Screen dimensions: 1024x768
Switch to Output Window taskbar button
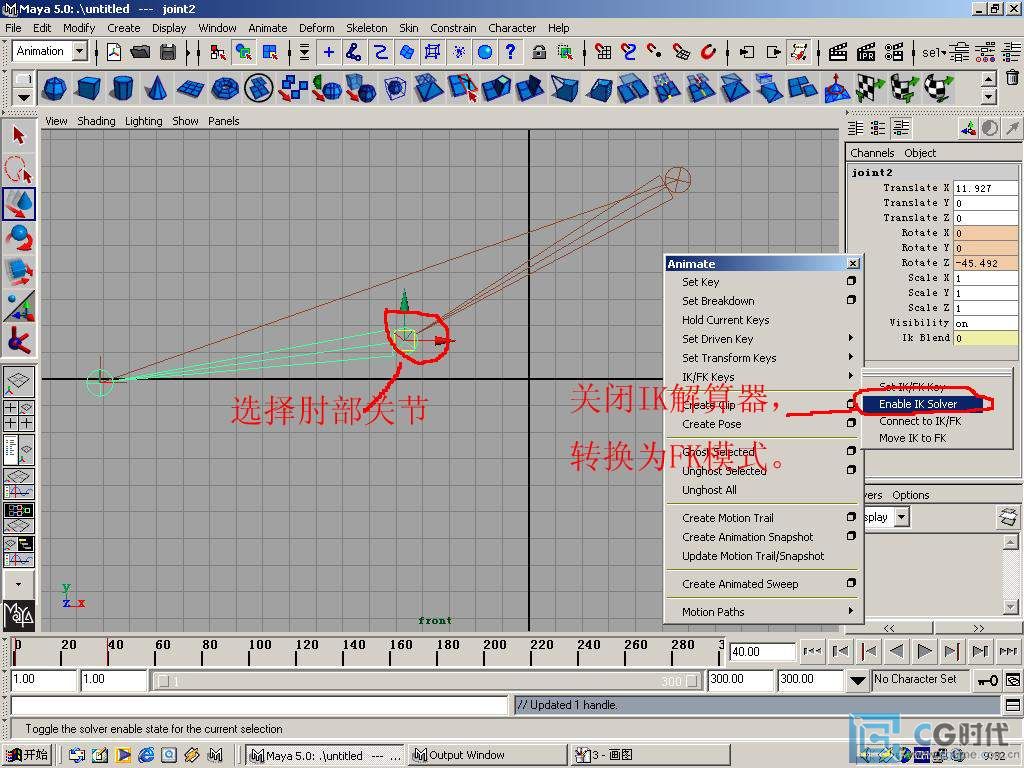point(487,755)
